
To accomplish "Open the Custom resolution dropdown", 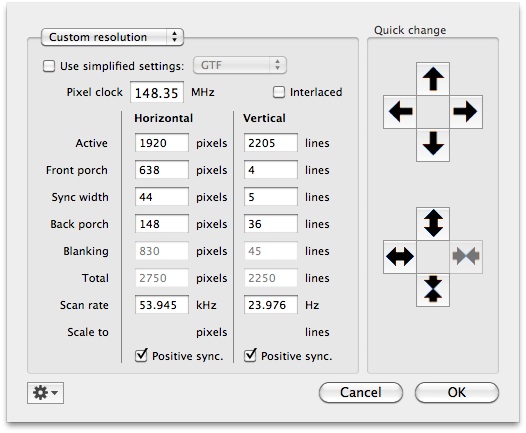I will 112,37.
